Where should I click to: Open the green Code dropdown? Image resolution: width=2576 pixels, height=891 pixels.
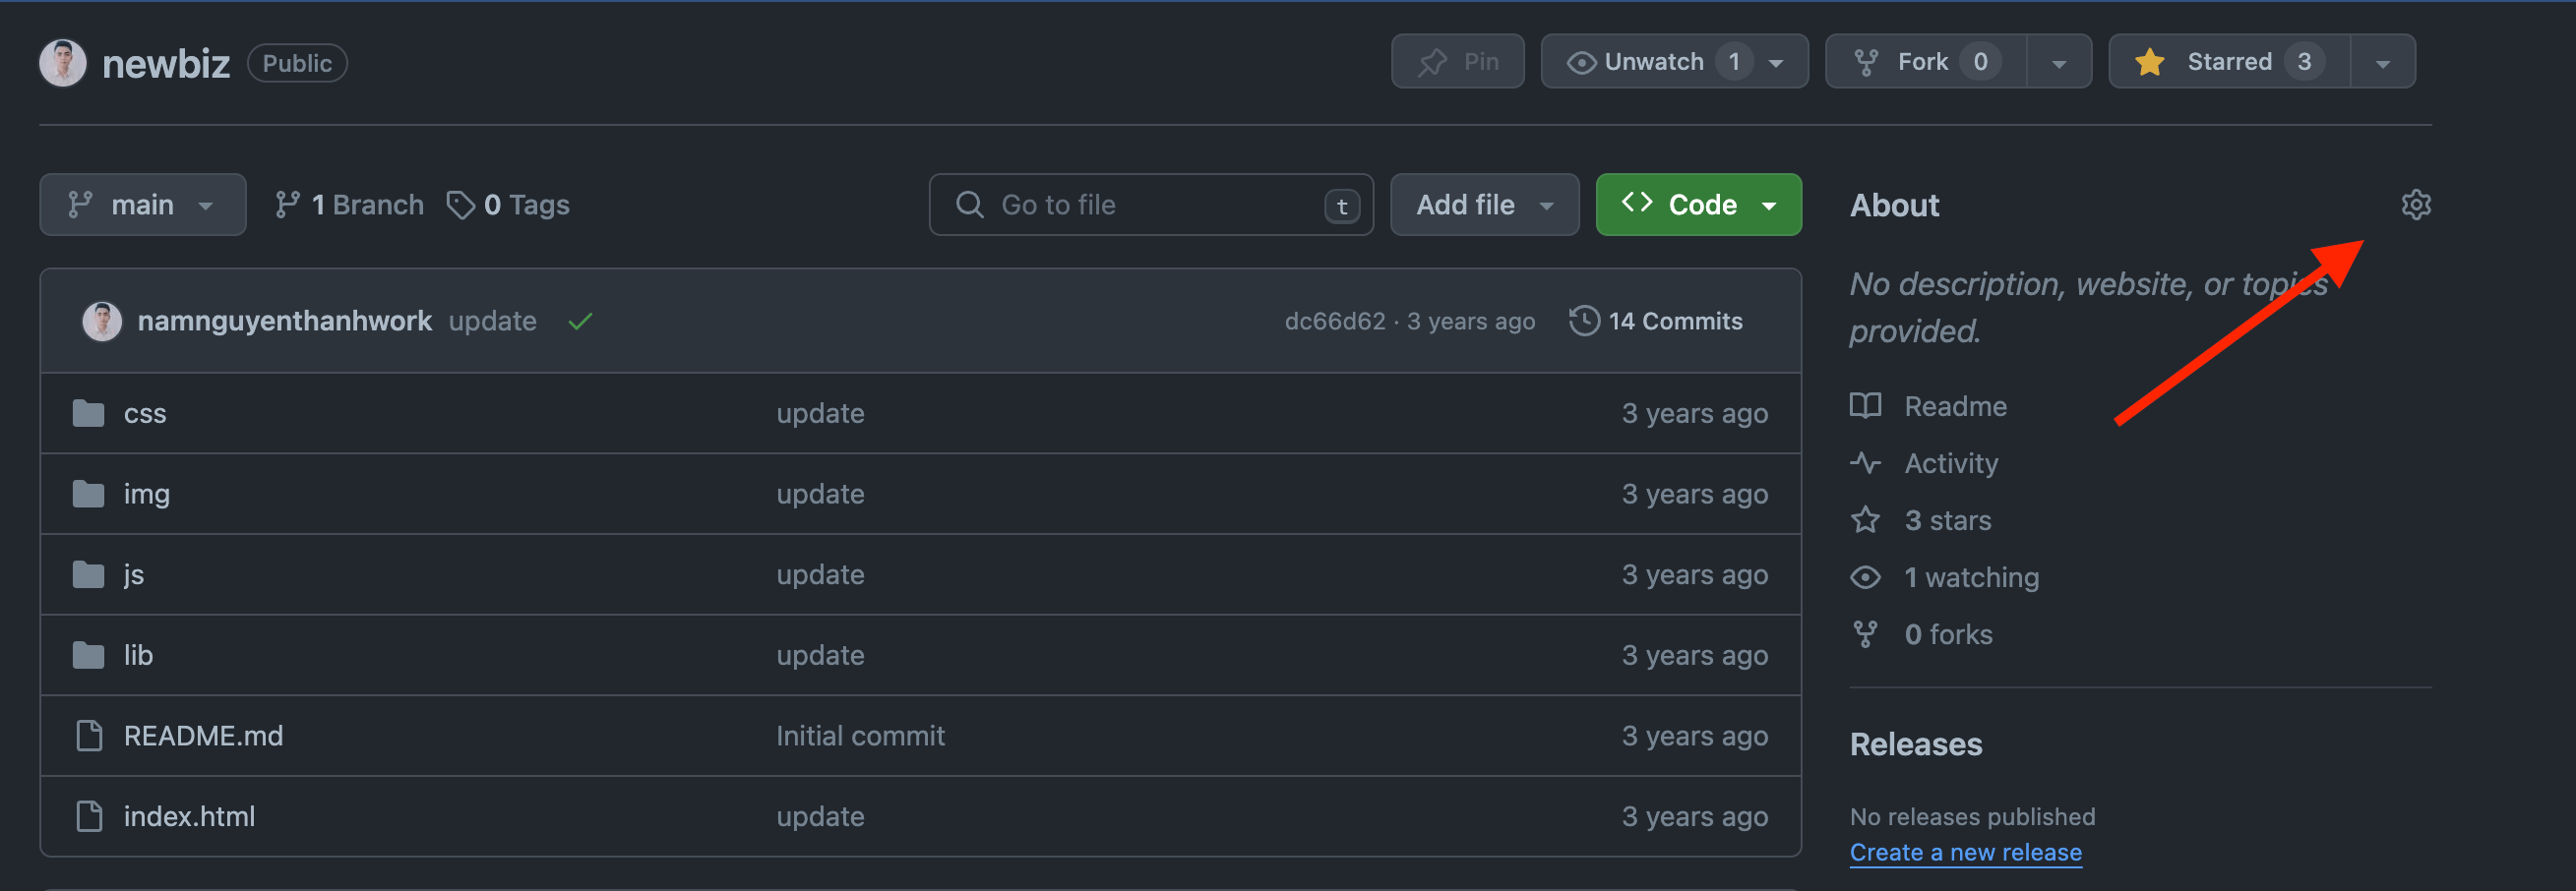point(1698,205)
